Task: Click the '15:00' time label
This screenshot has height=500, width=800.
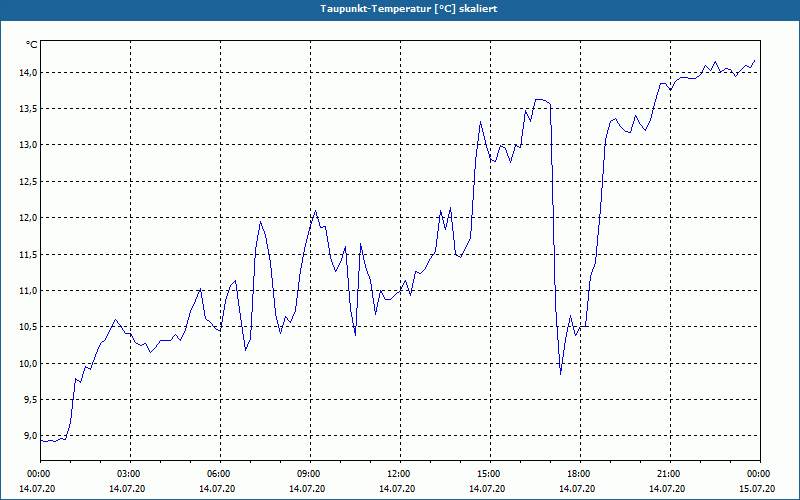Action: [490, 474]
